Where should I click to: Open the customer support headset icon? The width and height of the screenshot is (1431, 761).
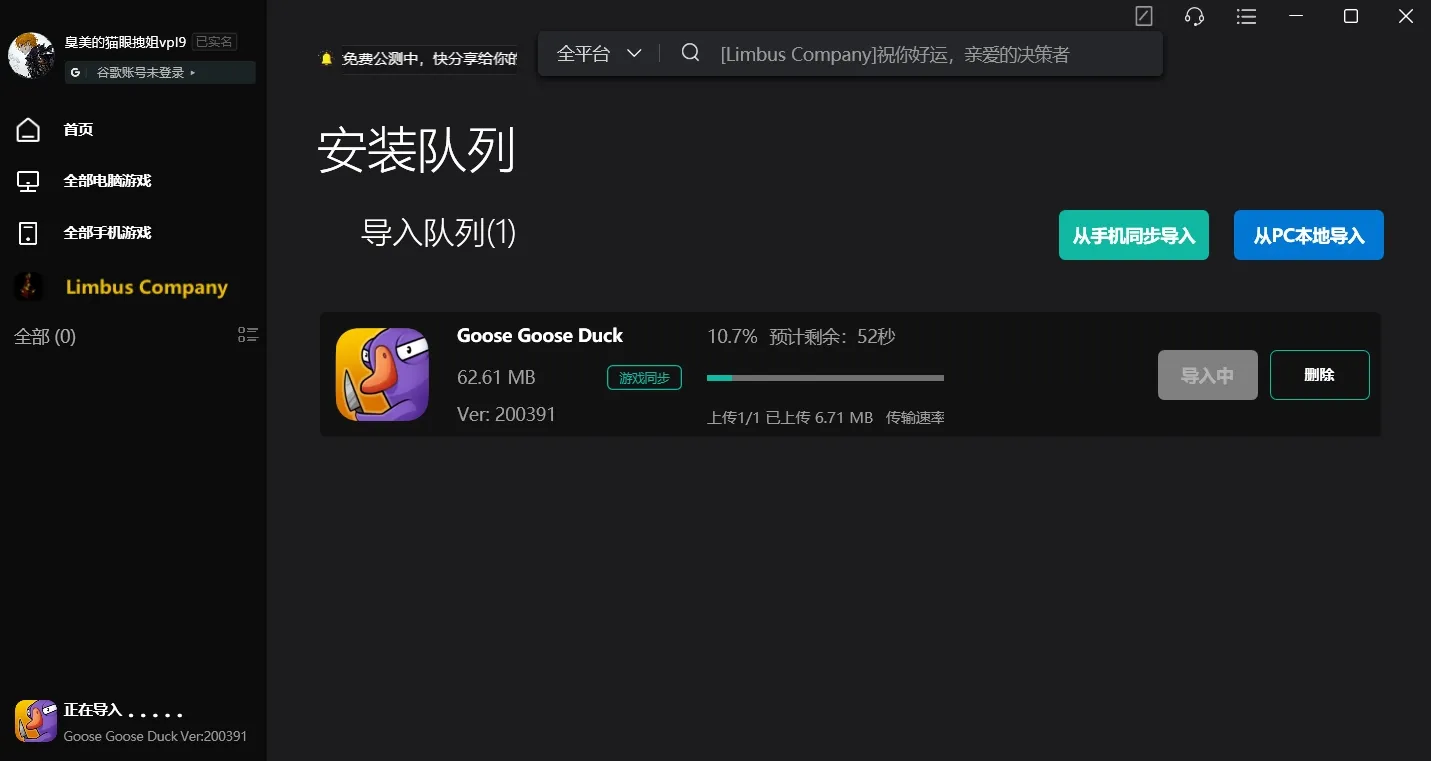pos(1194,16)
